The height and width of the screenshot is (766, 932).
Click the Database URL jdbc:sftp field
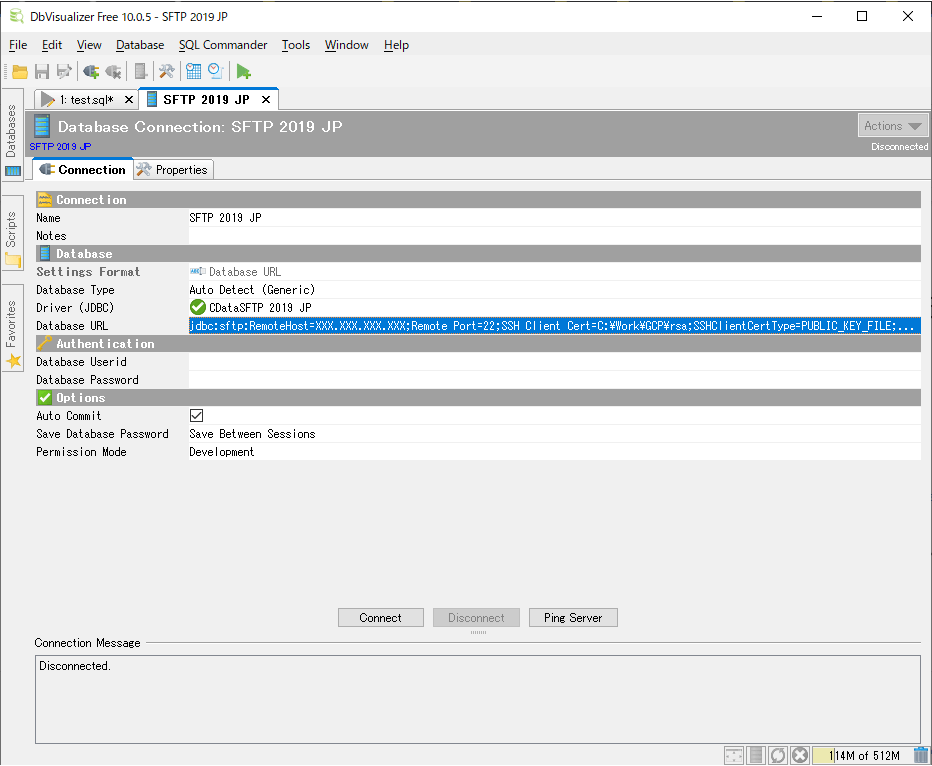(x=555, y=326)
